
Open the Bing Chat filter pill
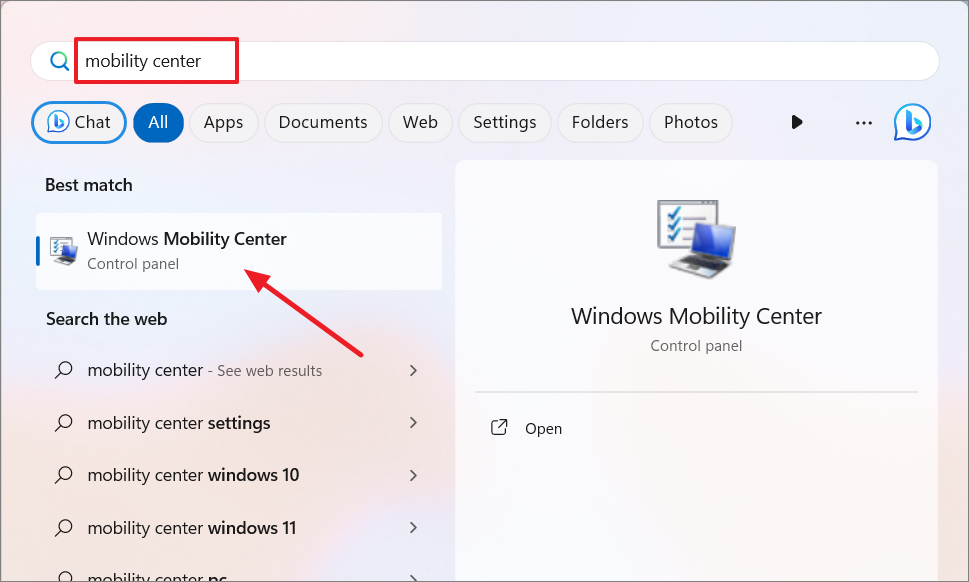[79, 122]
